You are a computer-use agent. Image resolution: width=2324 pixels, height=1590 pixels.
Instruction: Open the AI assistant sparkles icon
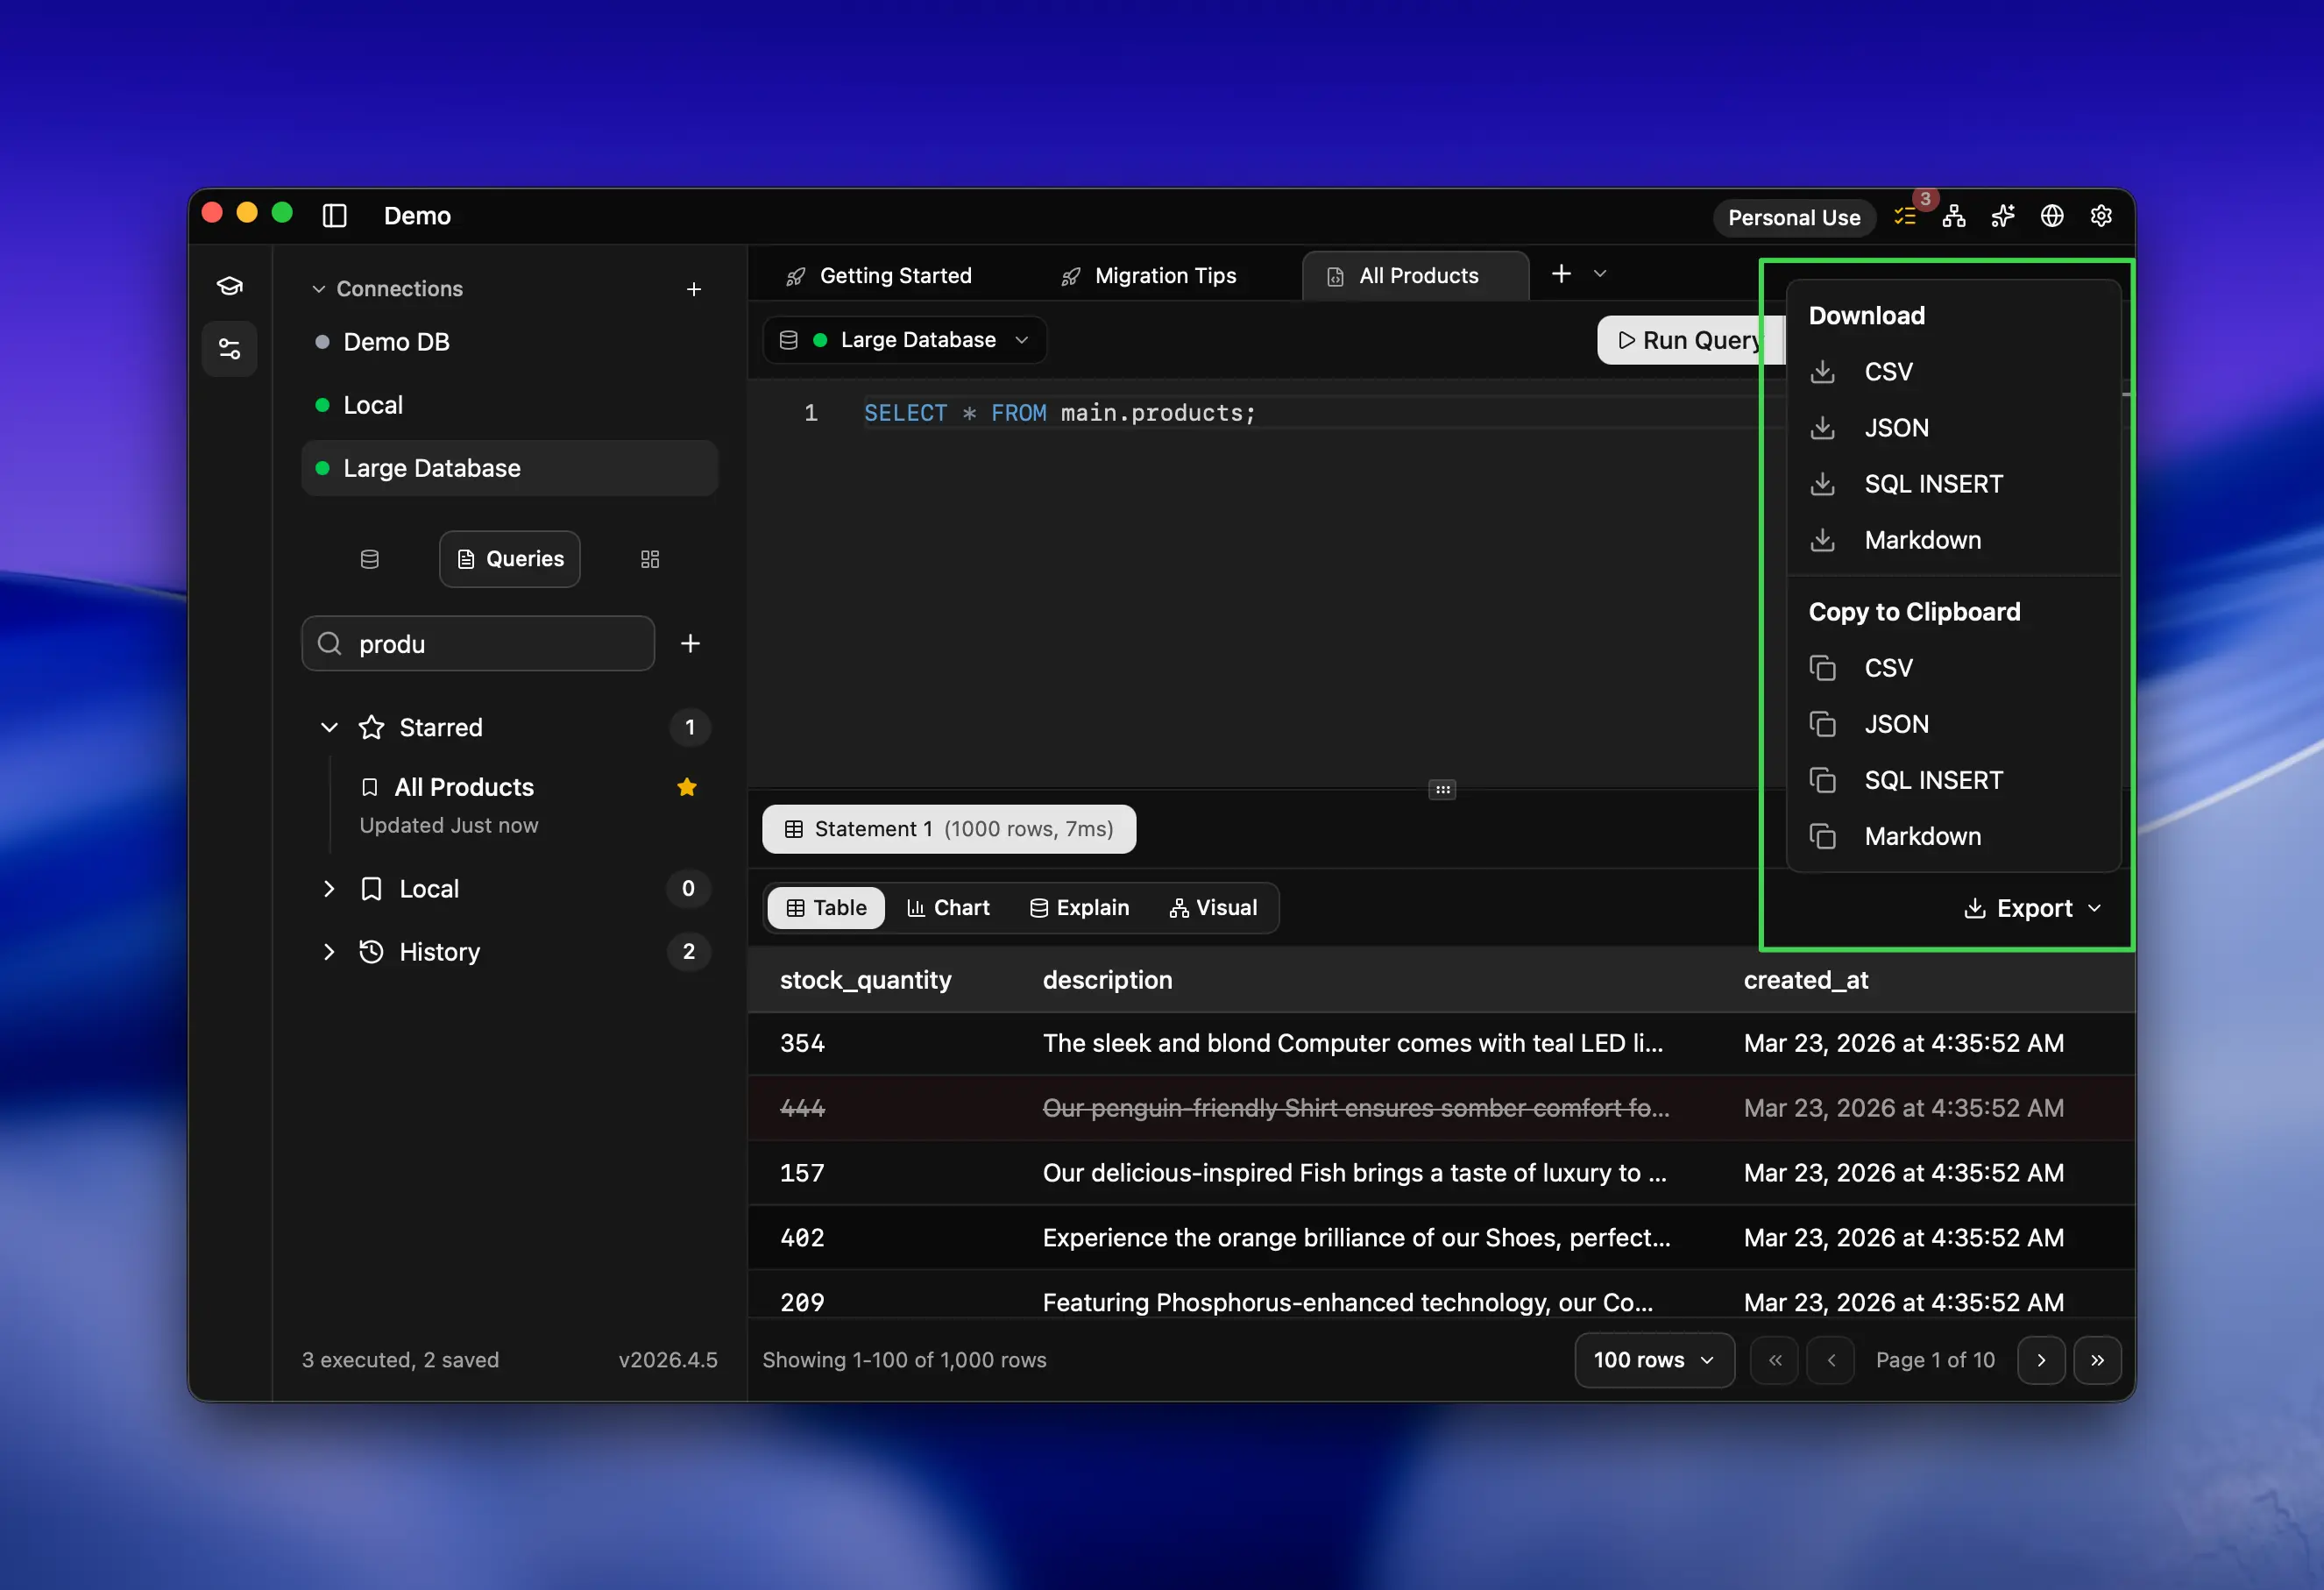coord(2003,216)
